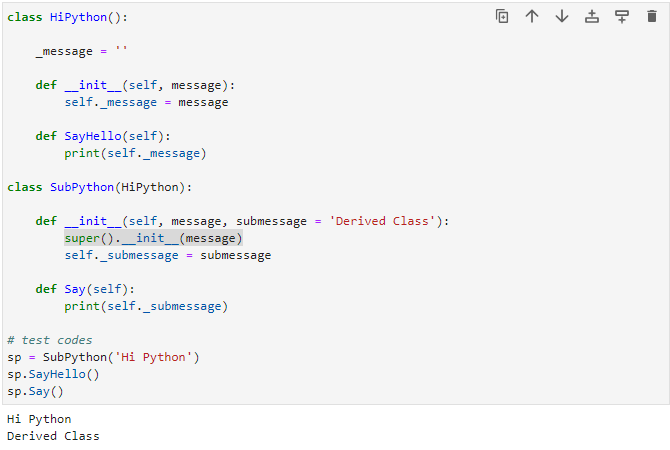Click the 'def SayHello(self):' line

point(103,136)
